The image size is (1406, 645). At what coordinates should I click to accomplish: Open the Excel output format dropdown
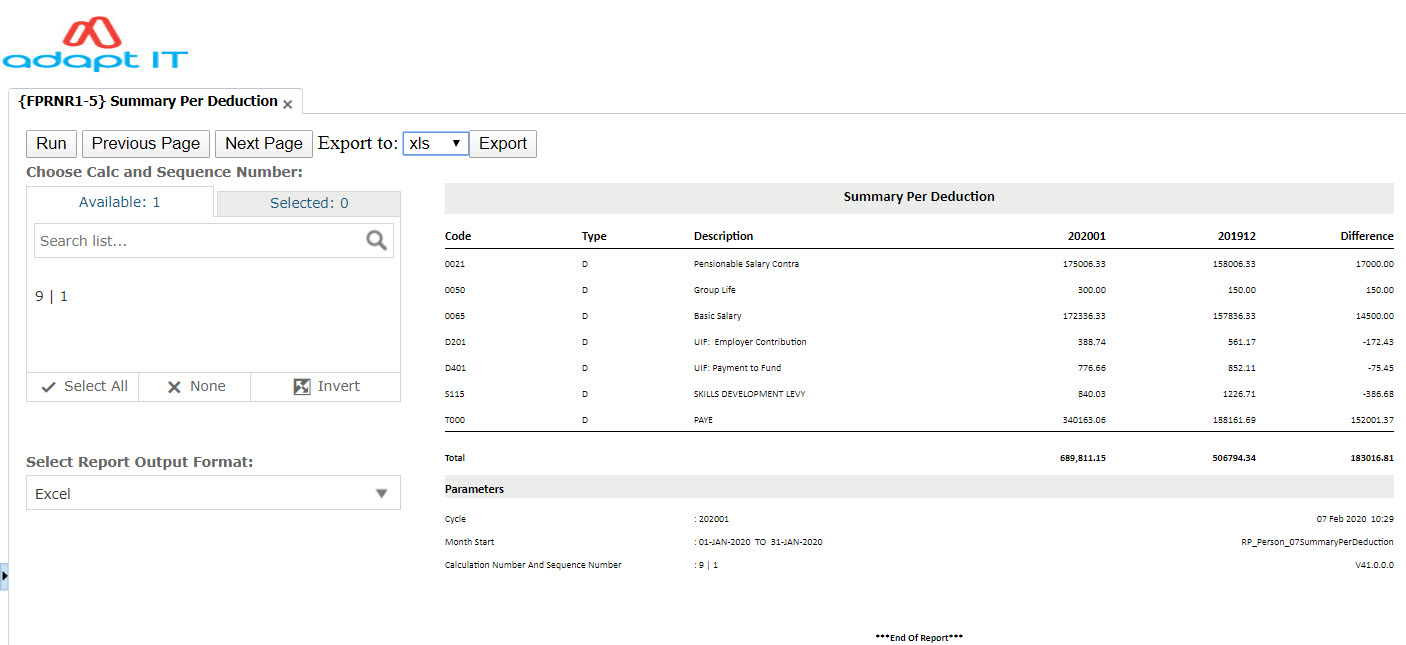point(213,493)
